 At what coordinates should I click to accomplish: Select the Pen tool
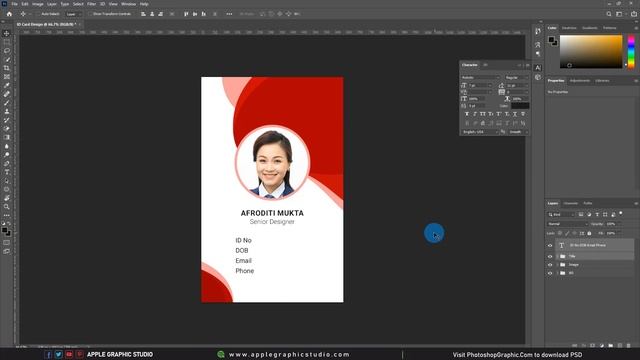pos(7,164)
